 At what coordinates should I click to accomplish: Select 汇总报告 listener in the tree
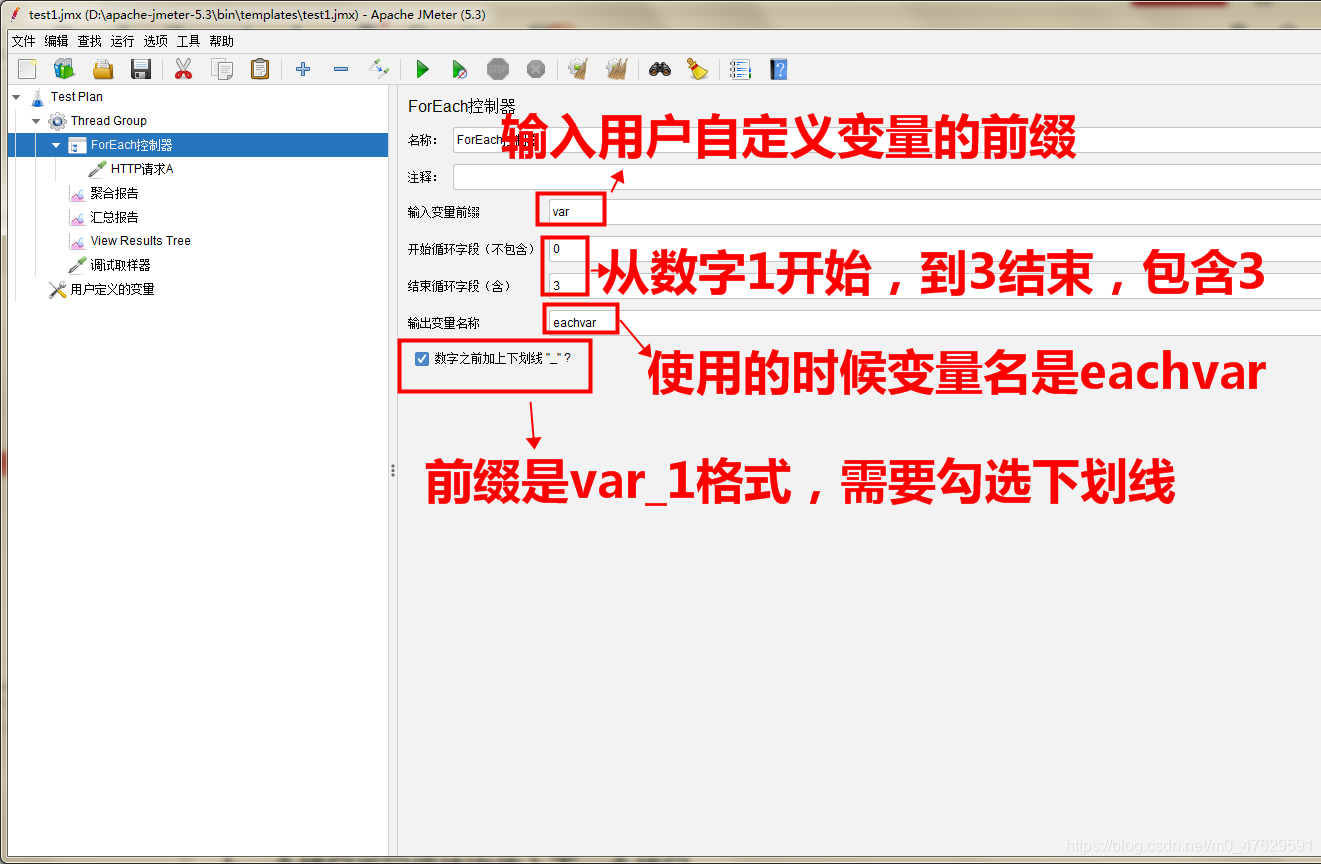(114, 217)
